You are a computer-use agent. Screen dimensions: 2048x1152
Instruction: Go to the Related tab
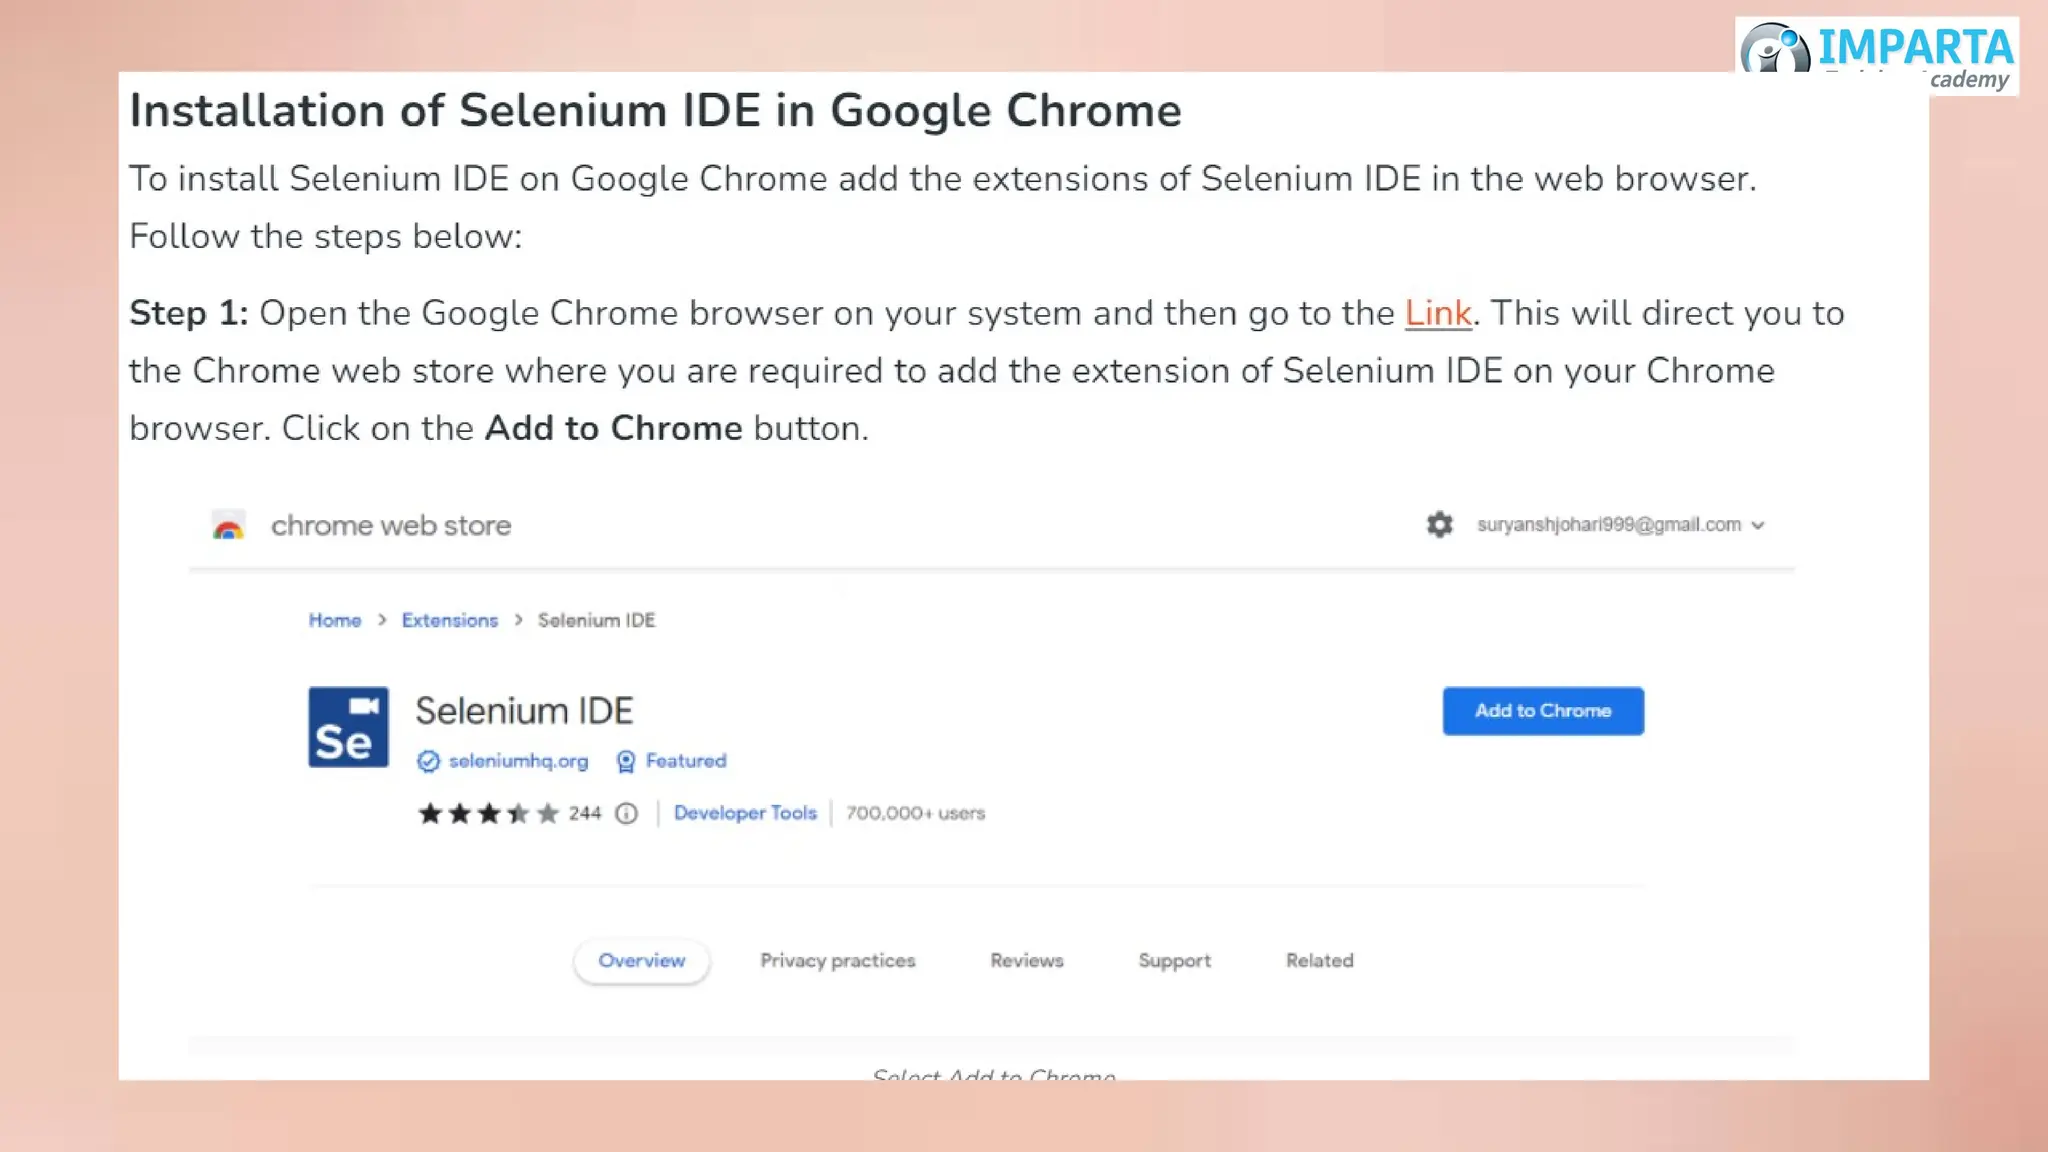[1319, 961]
